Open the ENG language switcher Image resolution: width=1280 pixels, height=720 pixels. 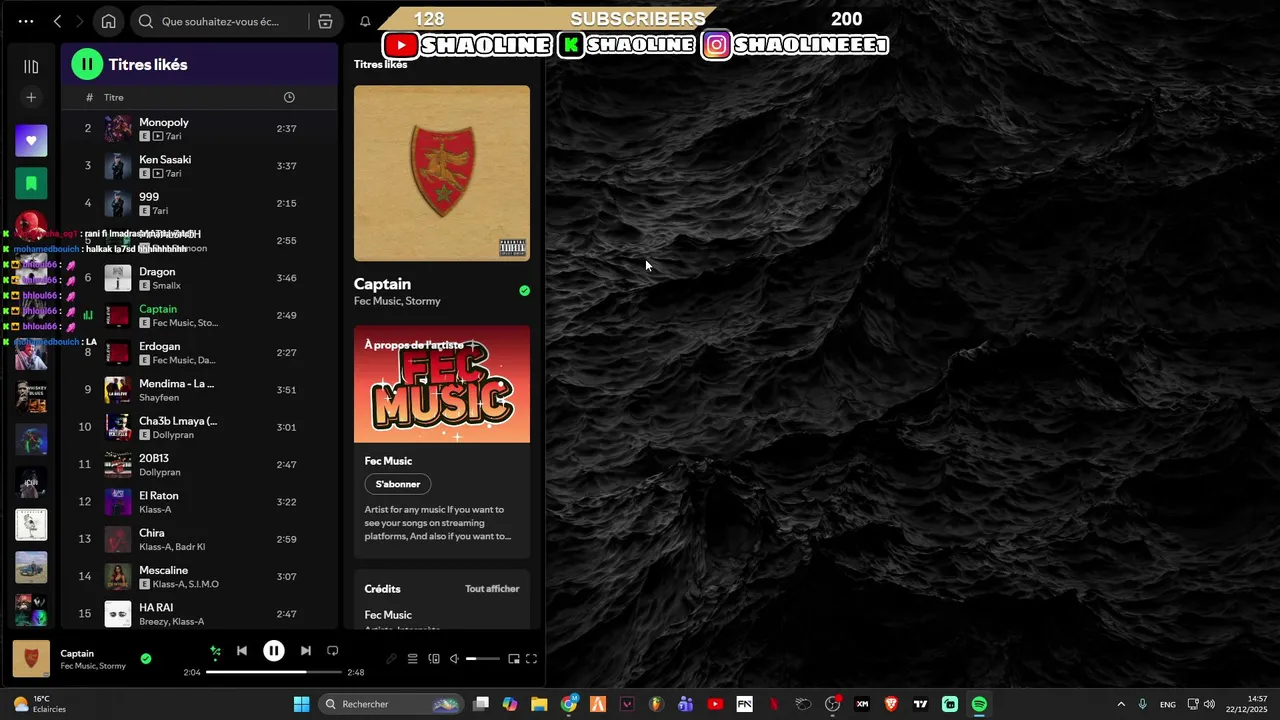tap(1167, 704)
